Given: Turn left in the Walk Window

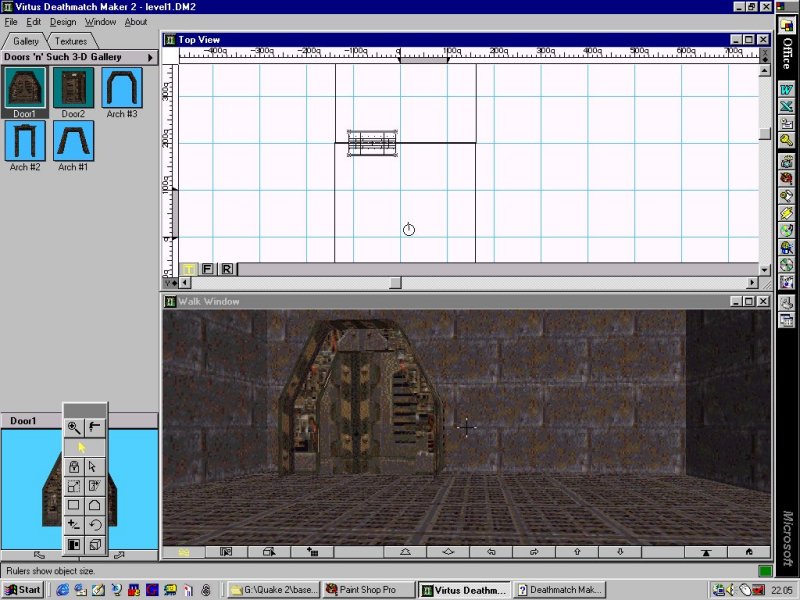Looking at the screenshot, I should (x=491, y=552).
